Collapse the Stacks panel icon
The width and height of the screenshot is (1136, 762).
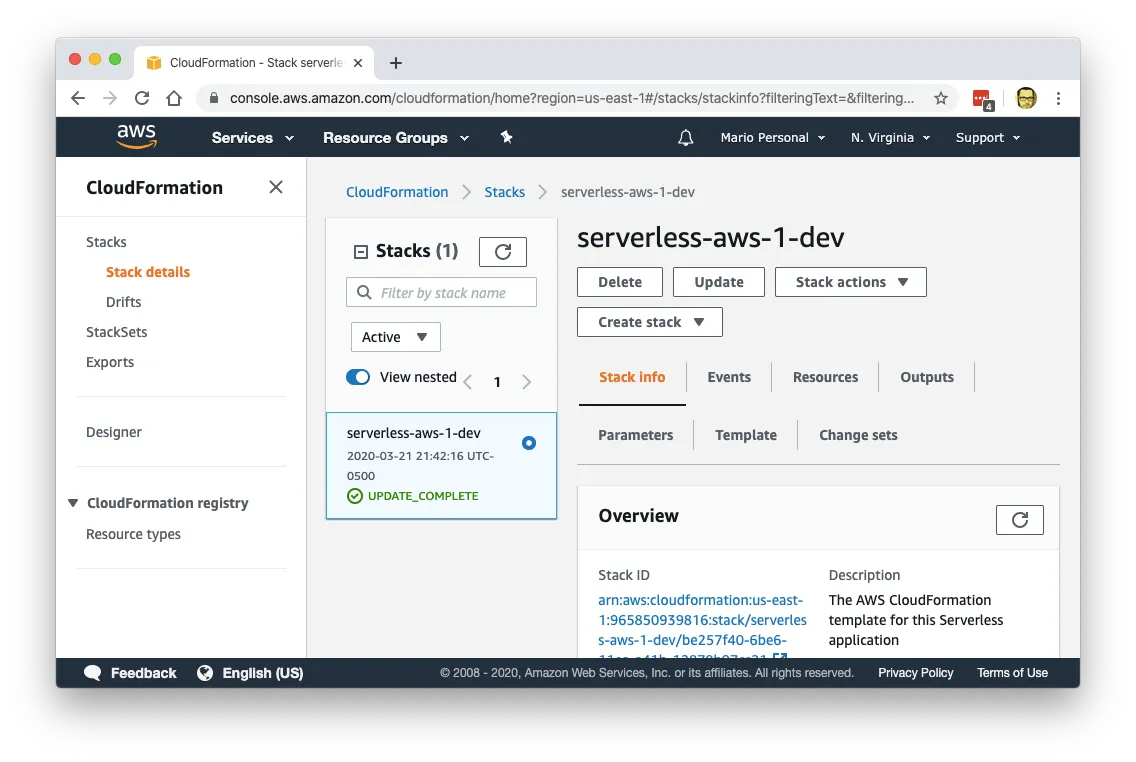pyautogui.click(x=360, y=252)
